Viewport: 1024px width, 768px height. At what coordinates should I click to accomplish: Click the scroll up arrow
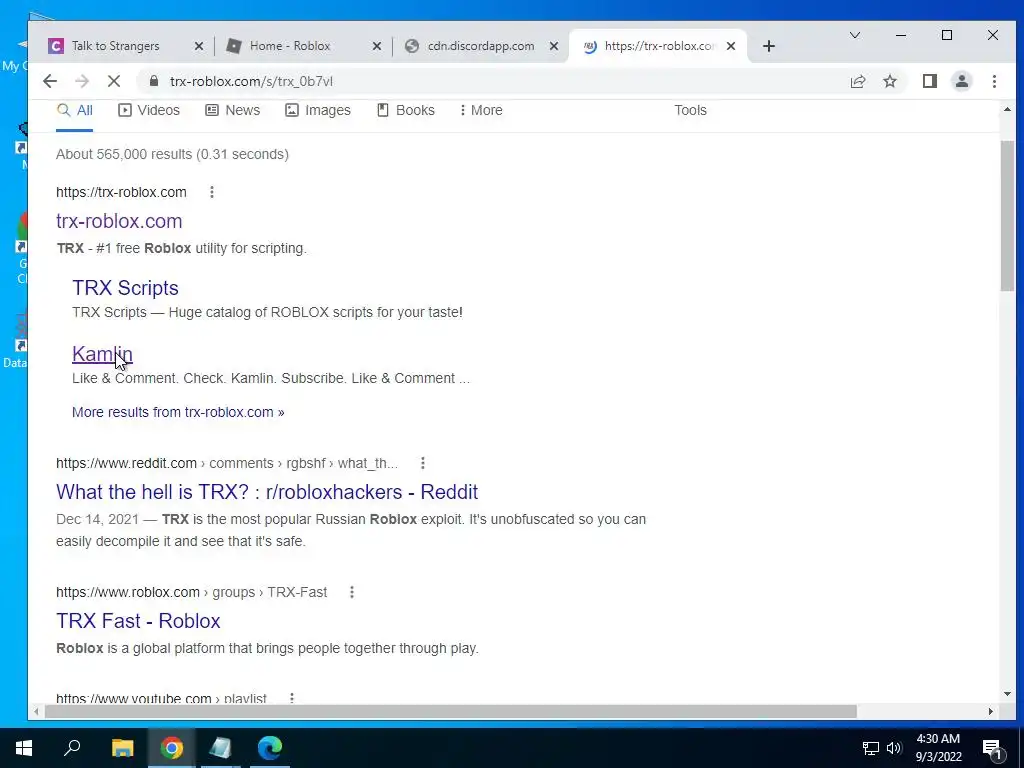click(1006, 110)
